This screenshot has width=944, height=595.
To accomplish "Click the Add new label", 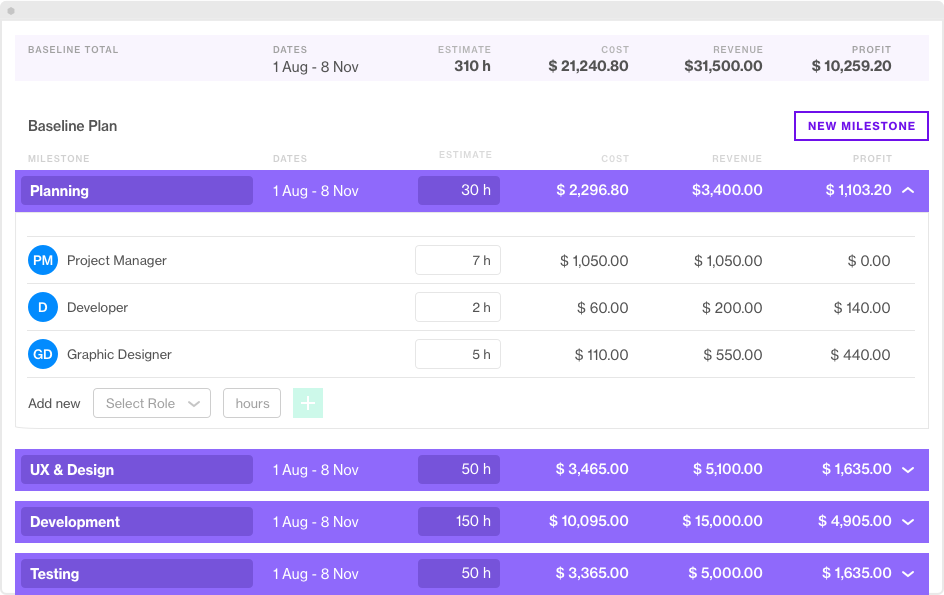I will tap(54, 403).
